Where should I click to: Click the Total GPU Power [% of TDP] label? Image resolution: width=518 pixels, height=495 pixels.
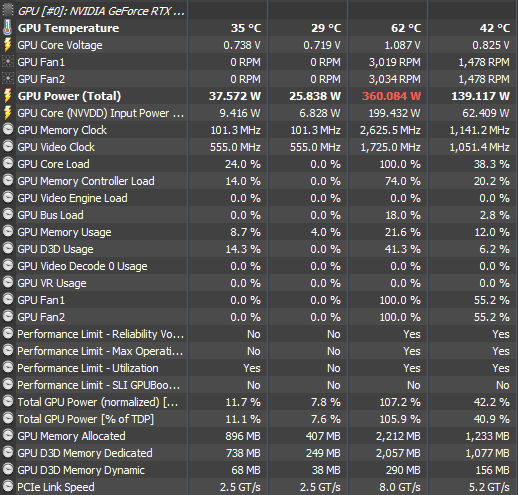click(86, 419)
